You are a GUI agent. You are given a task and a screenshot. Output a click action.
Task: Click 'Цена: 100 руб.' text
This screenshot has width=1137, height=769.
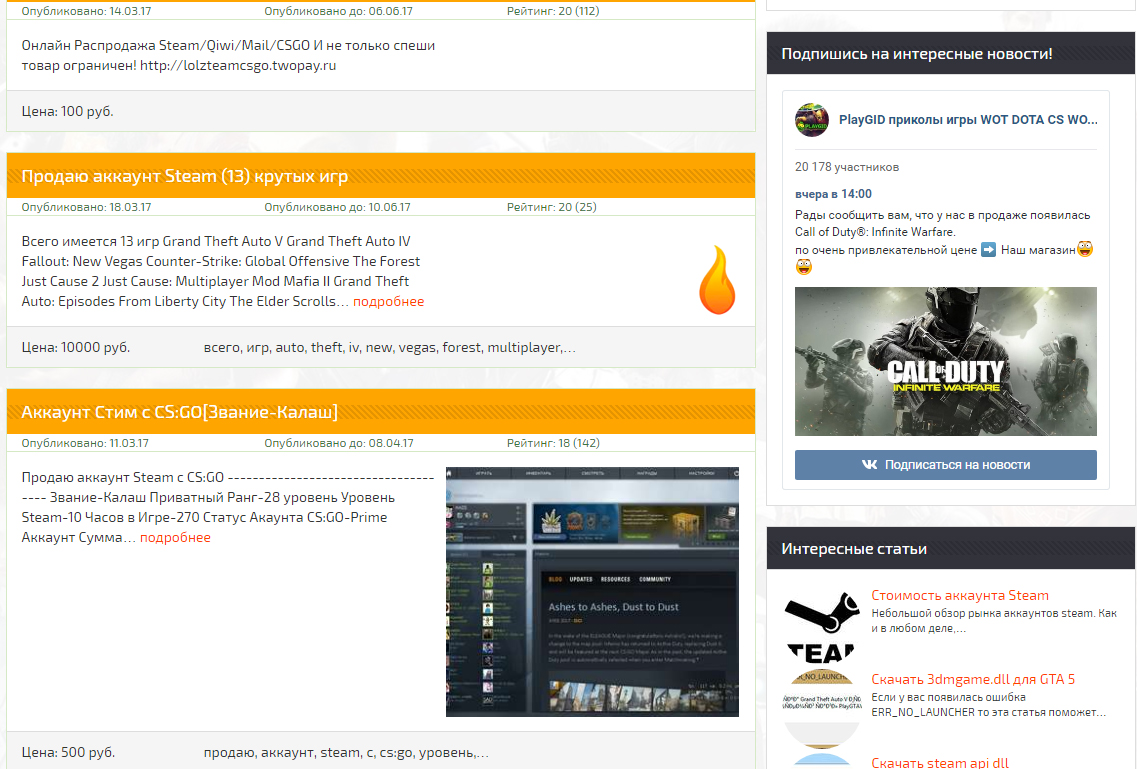point(67,111)
